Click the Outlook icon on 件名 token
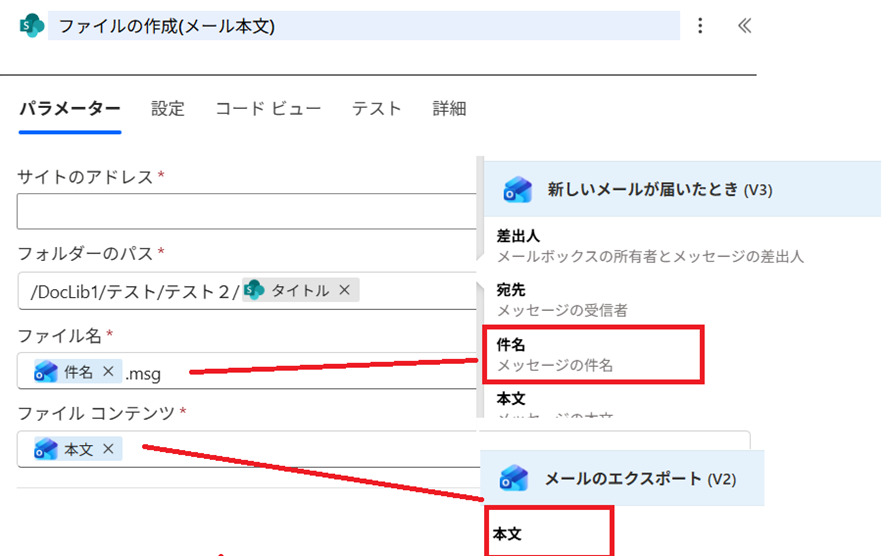Viewport: 885px width, 556px height. [46, 372]
